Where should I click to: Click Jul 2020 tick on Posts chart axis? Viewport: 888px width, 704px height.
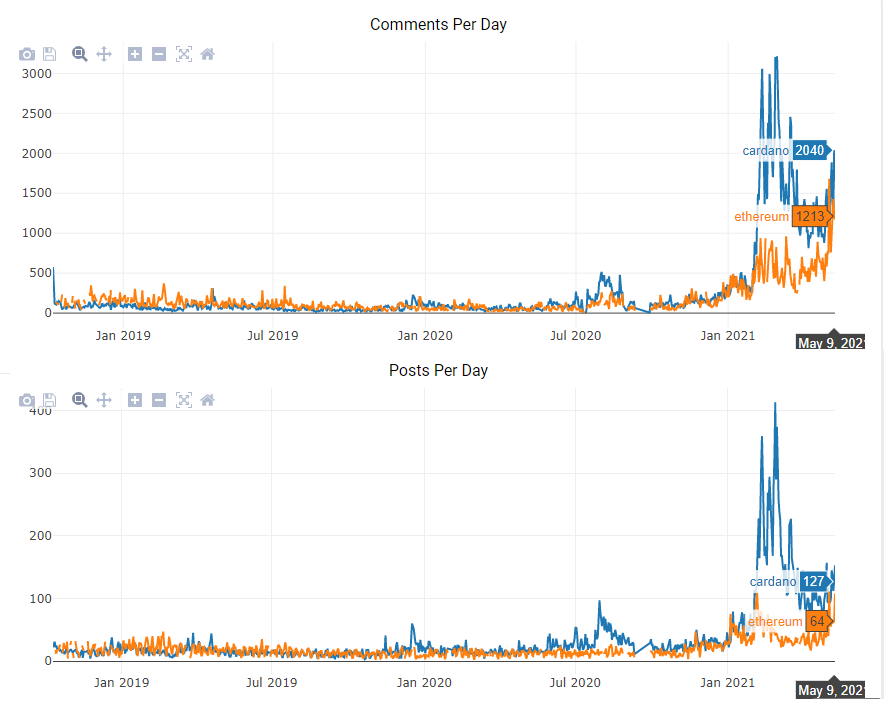[x=575, y=682]
